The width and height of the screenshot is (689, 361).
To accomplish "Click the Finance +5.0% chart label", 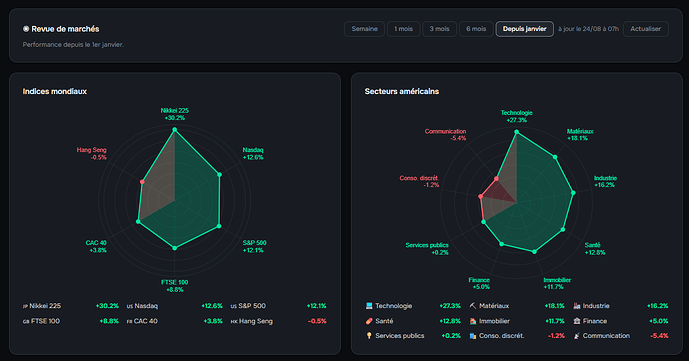I will coord(479,283).
